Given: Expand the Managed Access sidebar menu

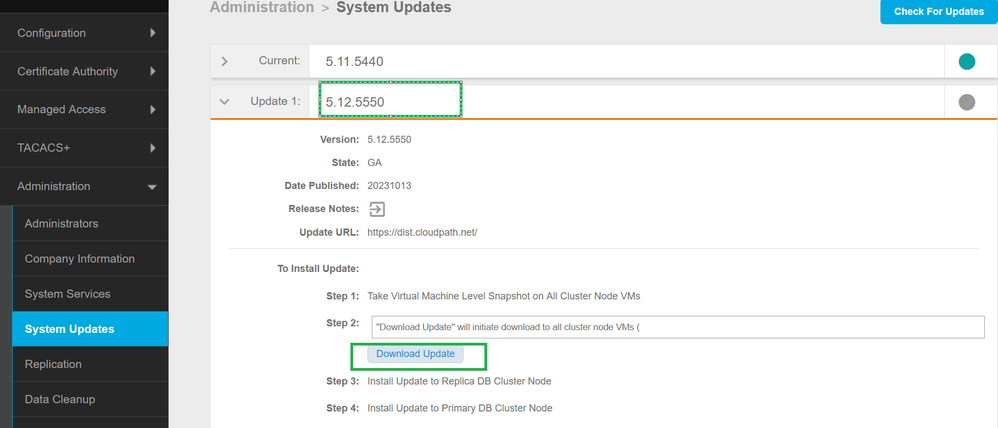Looking at the screenshot, I should 84,109.
